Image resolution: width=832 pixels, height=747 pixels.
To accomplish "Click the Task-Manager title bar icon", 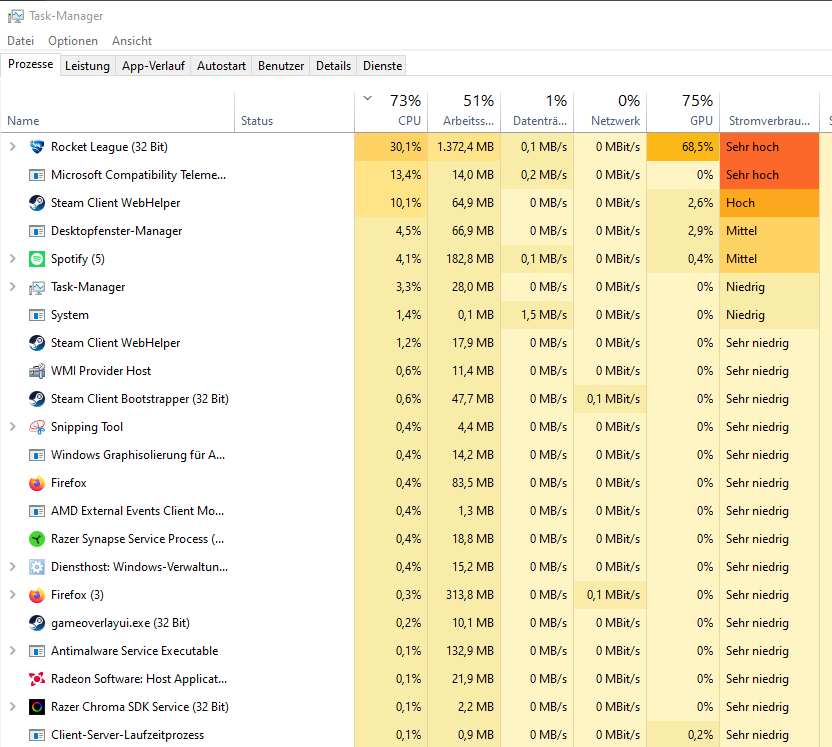I will tap(15, 16).
